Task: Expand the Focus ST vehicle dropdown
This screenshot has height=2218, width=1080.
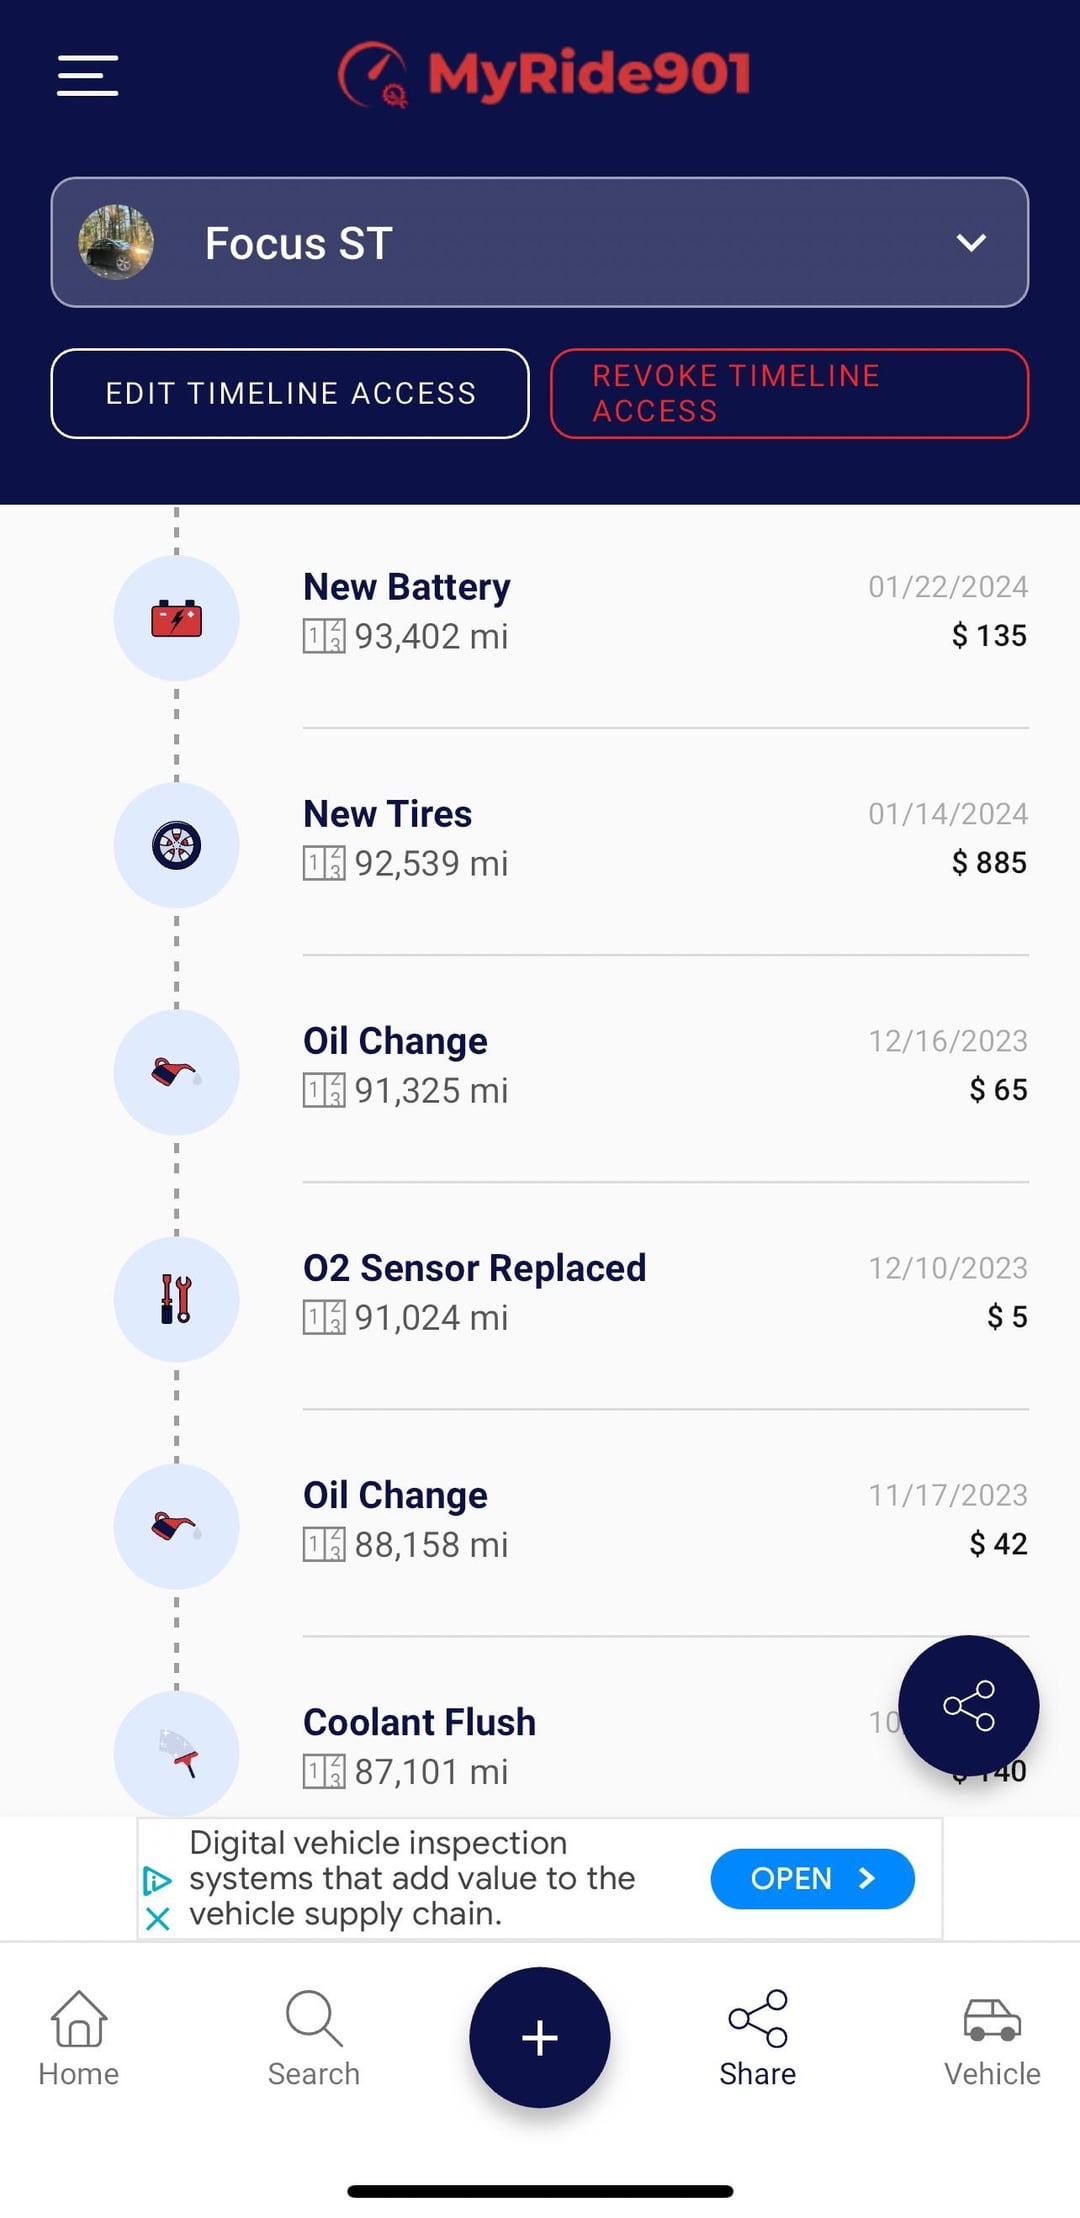Action: pos(970,243)
